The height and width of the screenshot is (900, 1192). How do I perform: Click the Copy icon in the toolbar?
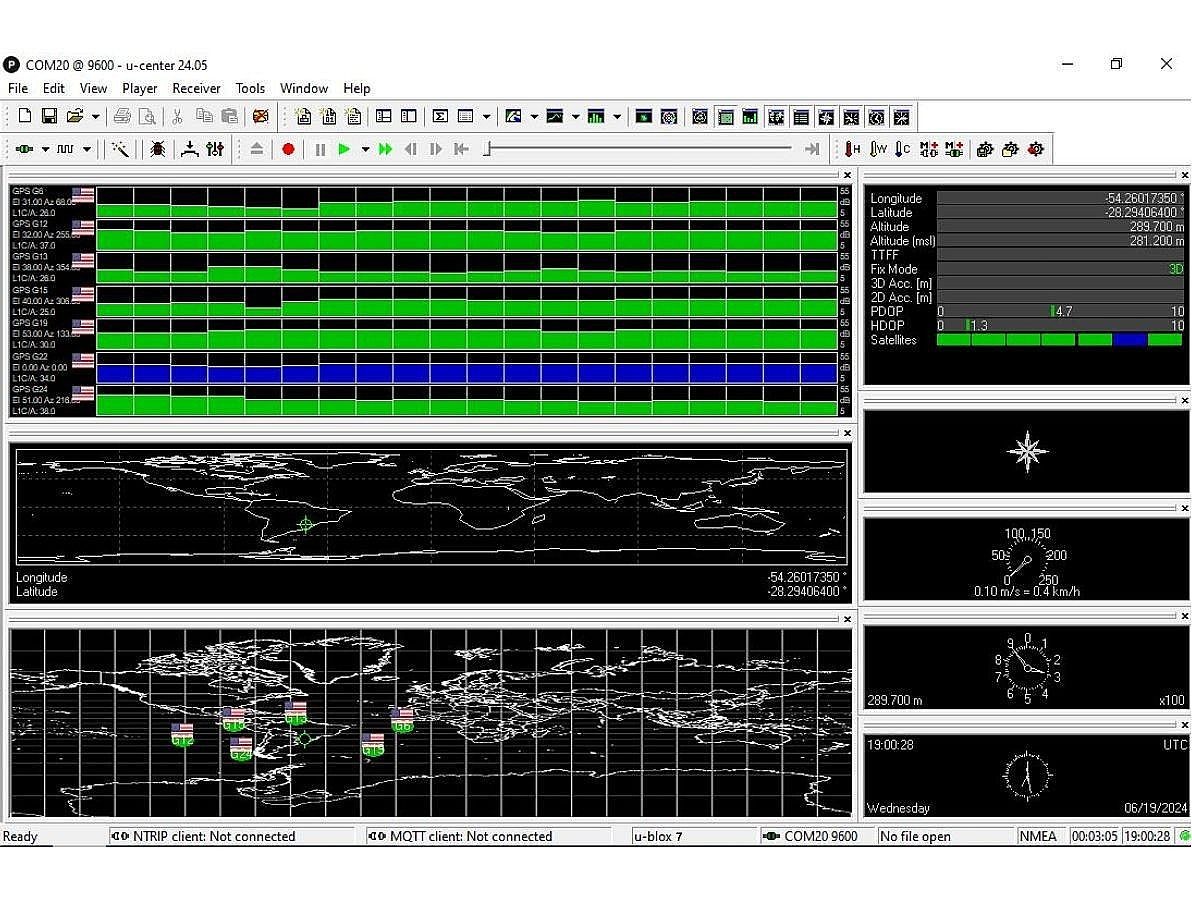click(x=204, y=116)
